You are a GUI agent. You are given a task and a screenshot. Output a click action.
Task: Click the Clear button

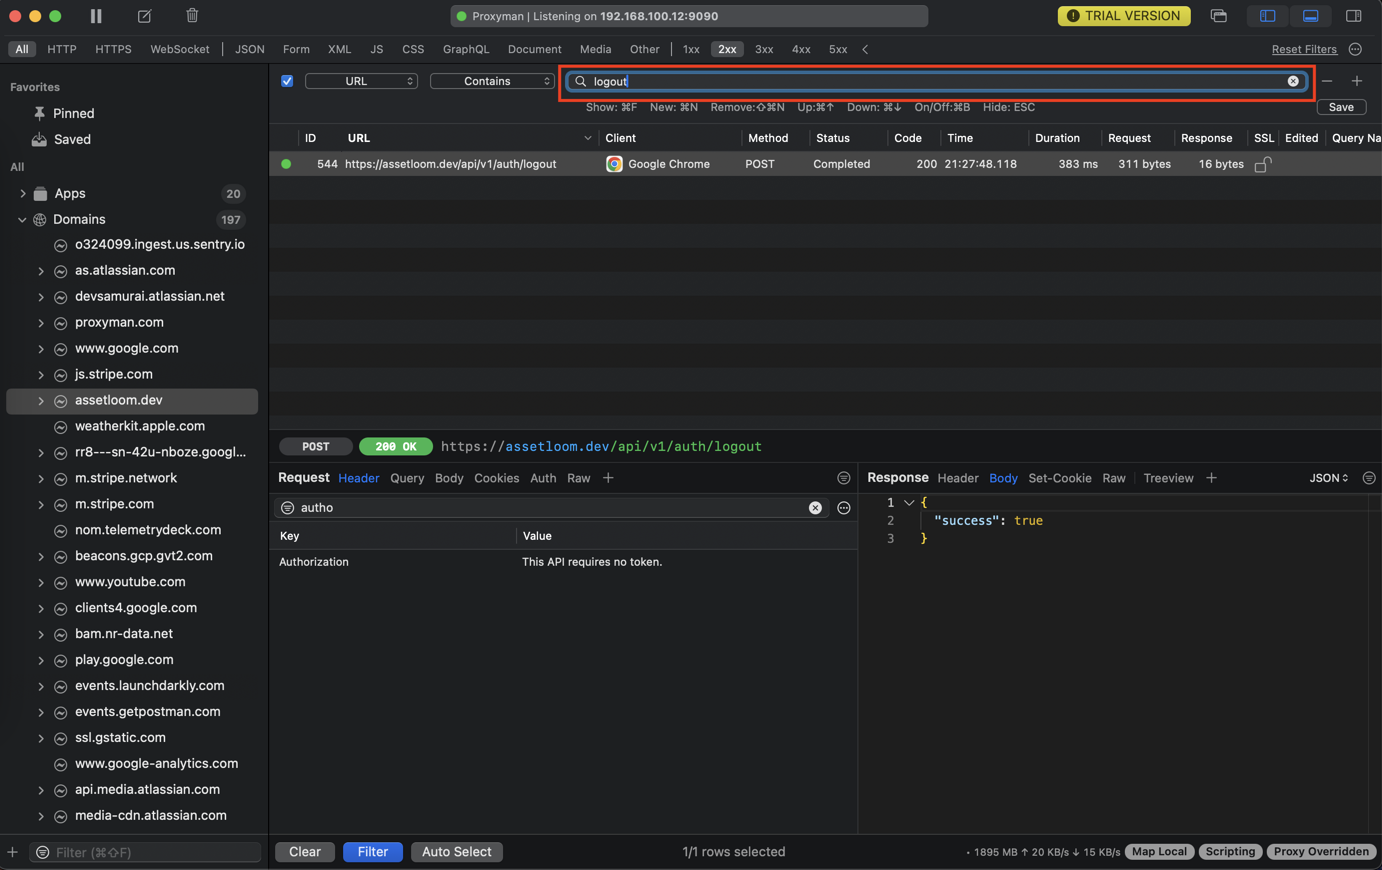305,852
